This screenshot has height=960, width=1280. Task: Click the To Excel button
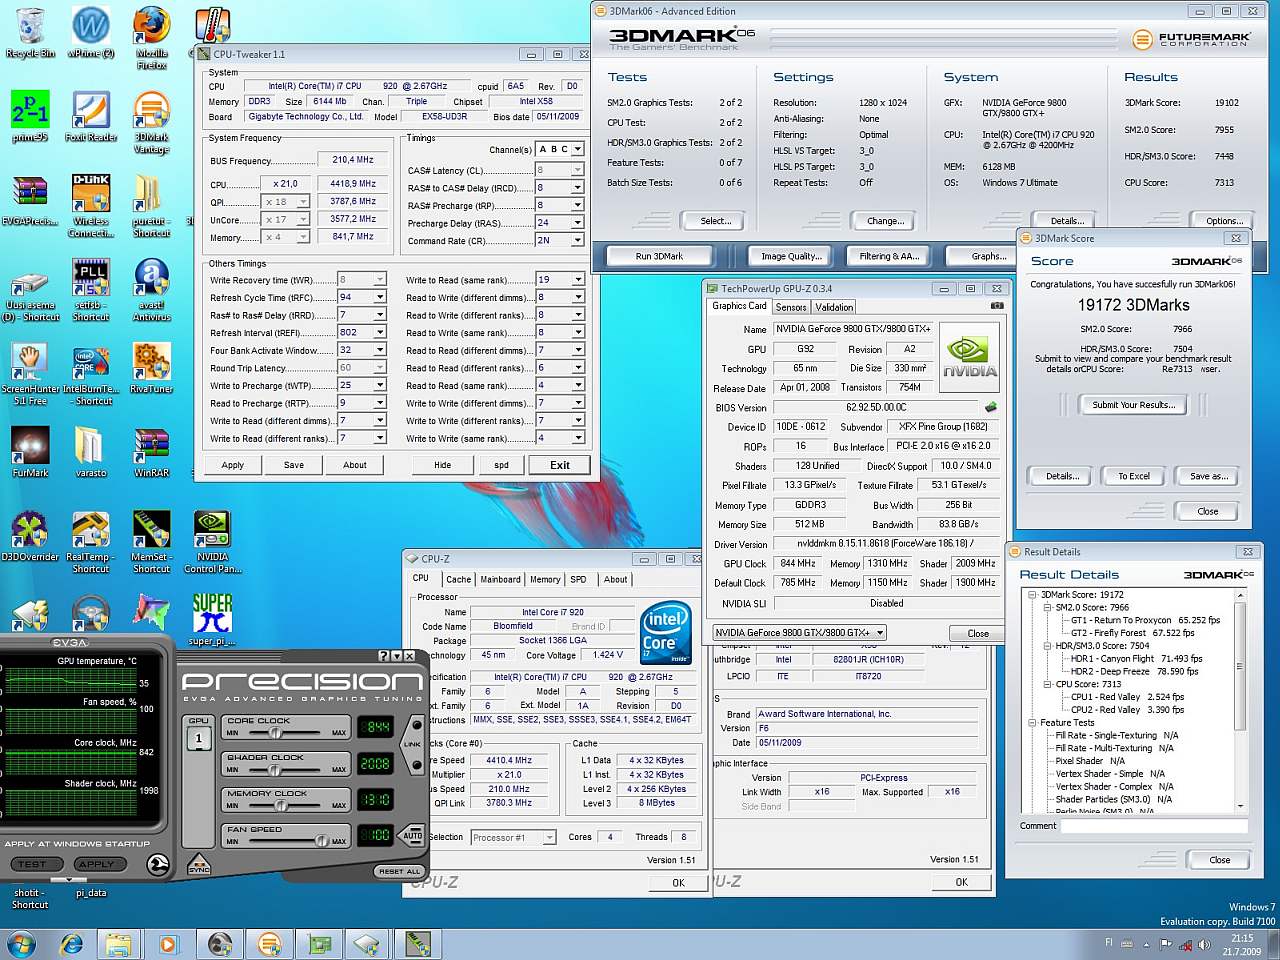coord(1133,476)
